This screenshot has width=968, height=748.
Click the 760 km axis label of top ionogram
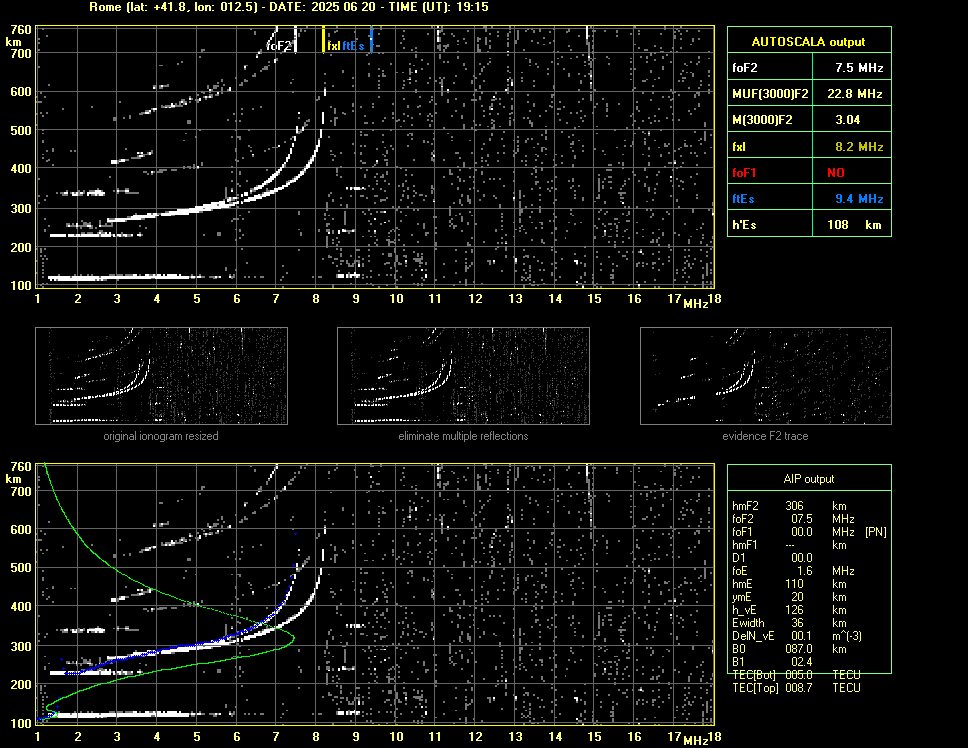[20, 30]
